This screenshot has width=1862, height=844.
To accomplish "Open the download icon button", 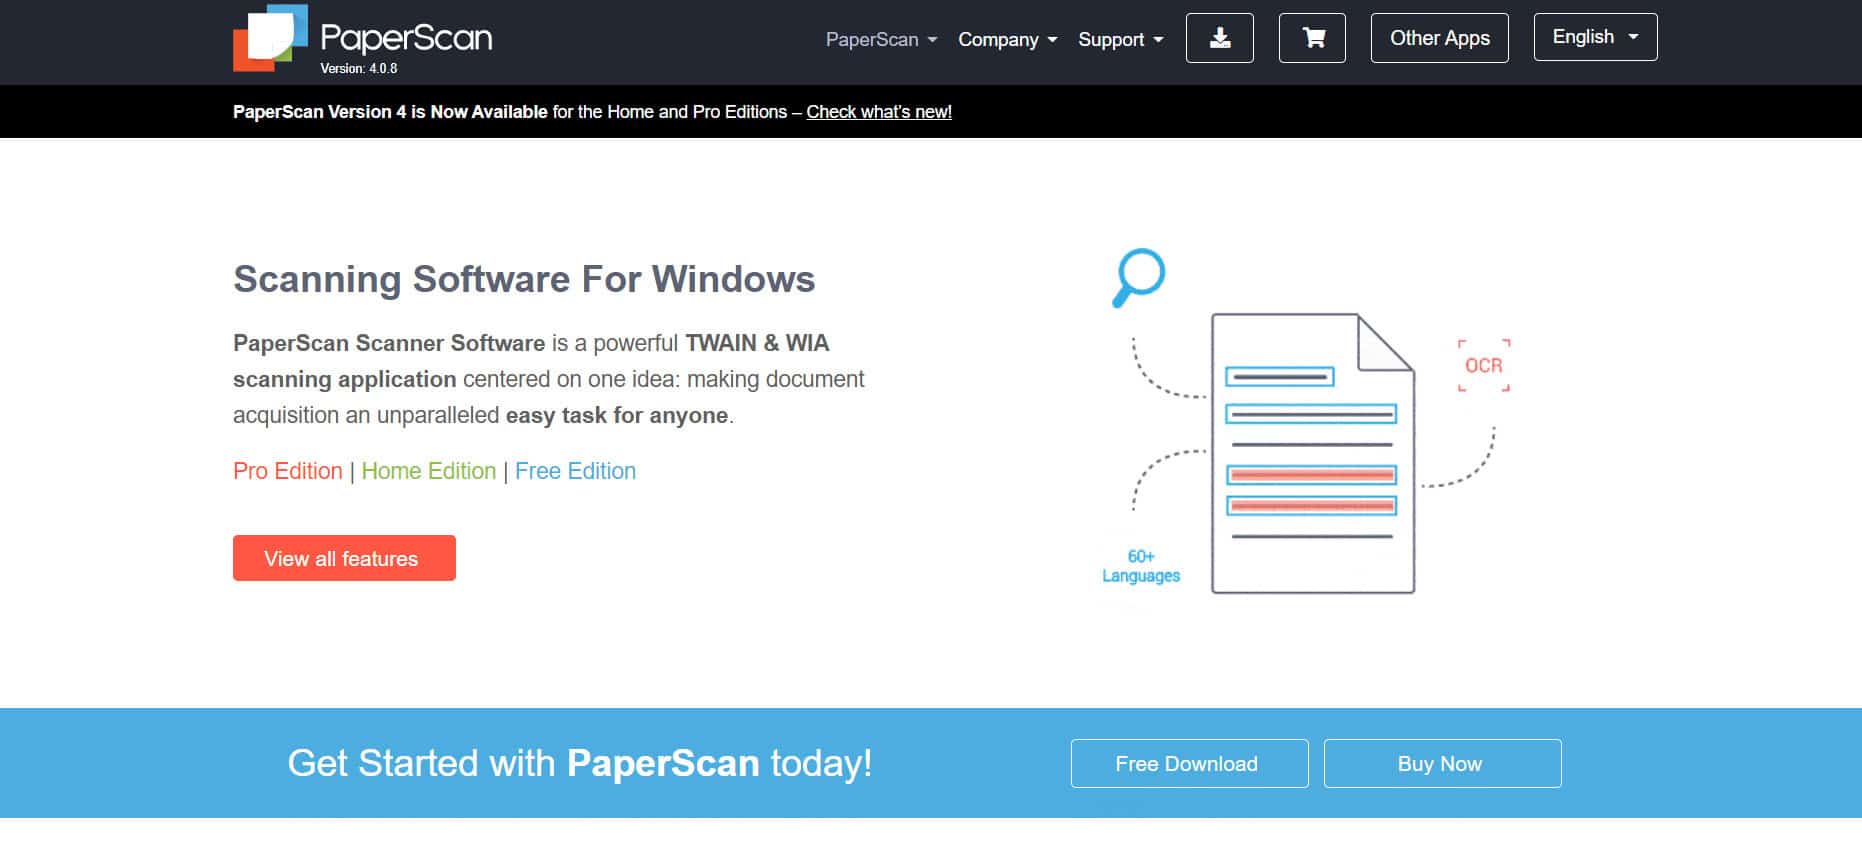I will tap(1219, 38).
